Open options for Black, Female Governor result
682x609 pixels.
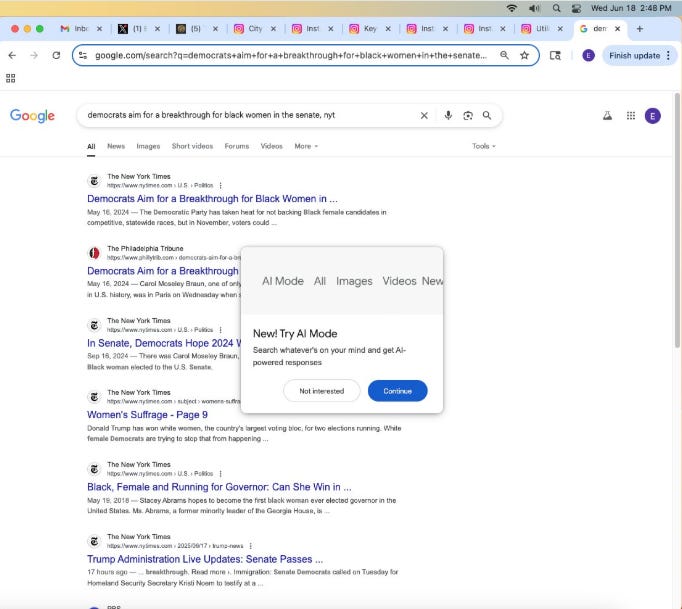coord(221,474)
